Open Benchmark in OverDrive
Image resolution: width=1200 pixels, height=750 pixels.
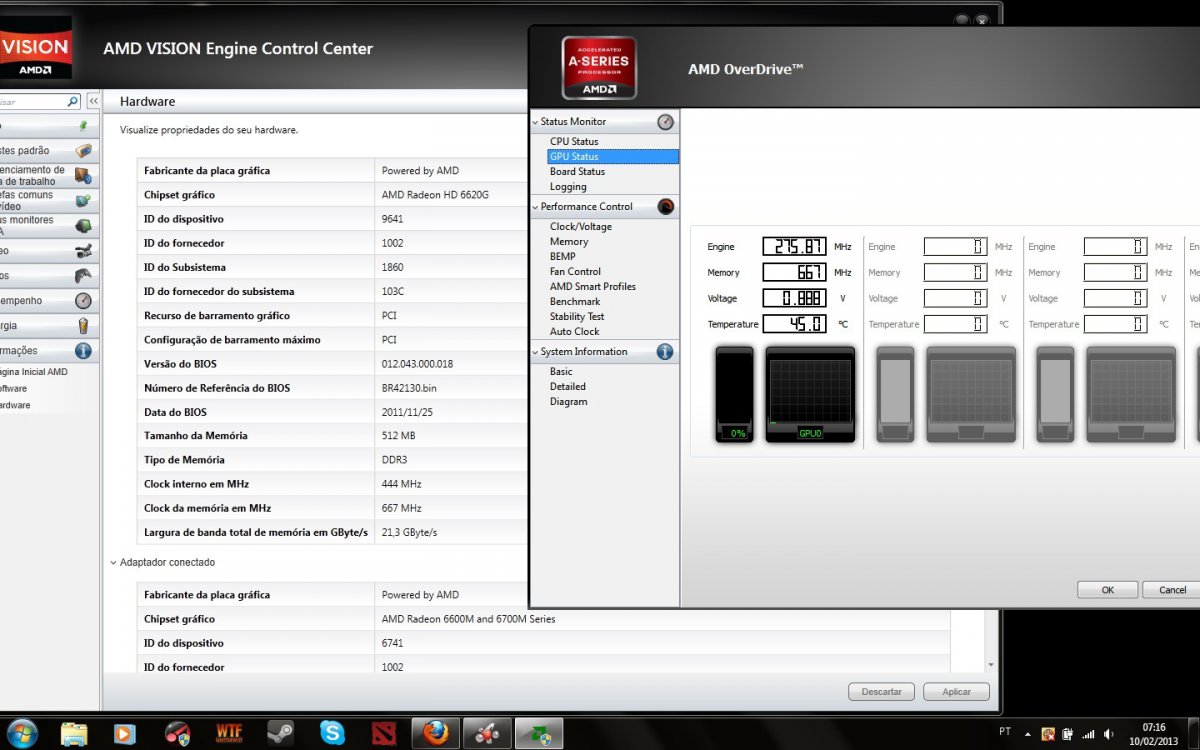pos(575,302)
